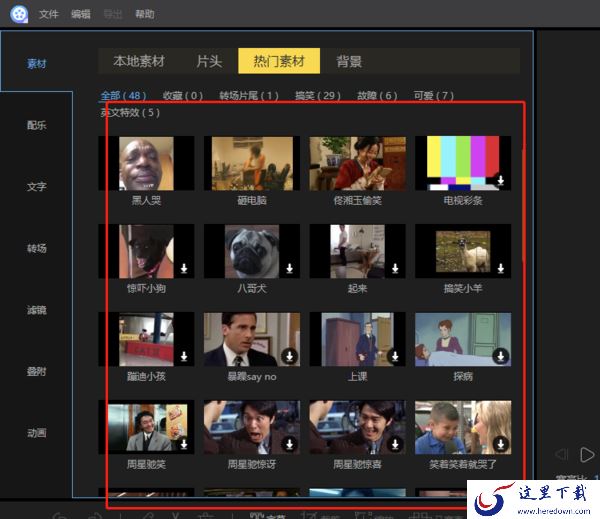Download the 搞笑小羊 clip
This screenshot has width=600, height=519.
[501, 268]
